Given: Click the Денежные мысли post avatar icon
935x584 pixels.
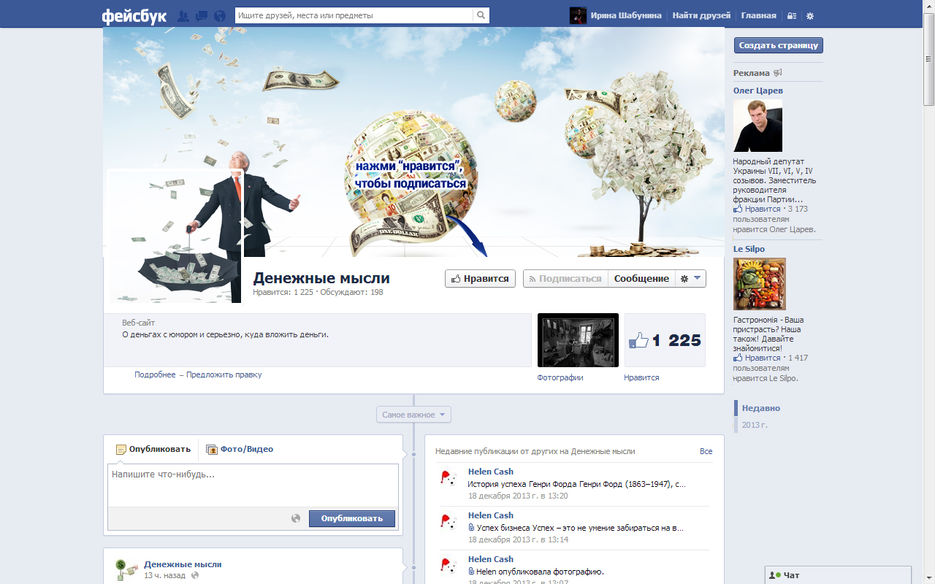Looking at the screenshot, I should [126, 570].
